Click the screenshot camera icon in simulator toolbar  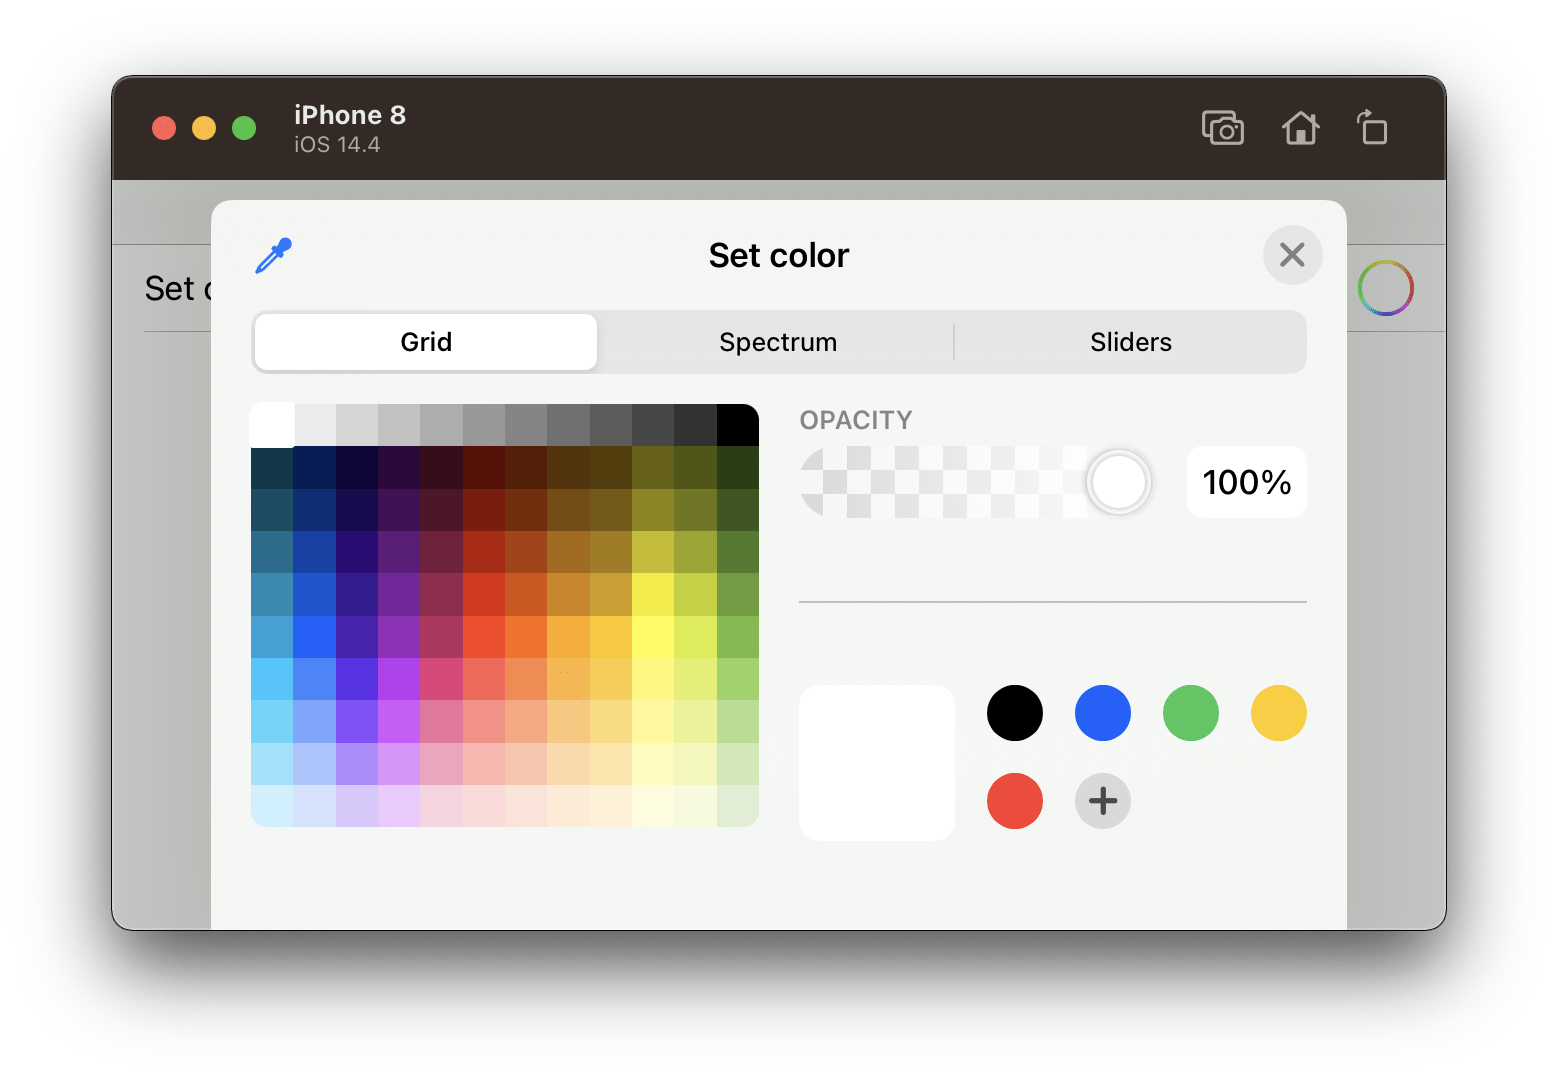(x=1222, y=128)
